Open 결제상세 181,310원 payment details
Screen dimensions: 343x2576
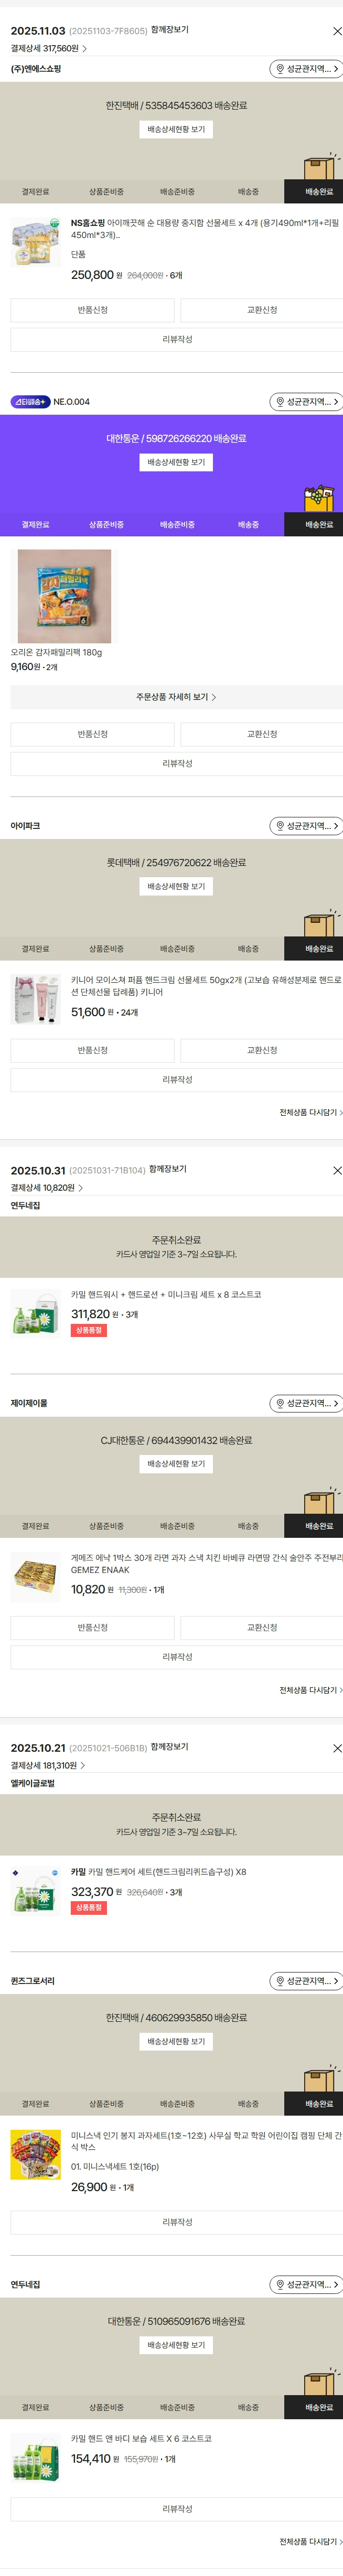click(x=49, y=1766)
